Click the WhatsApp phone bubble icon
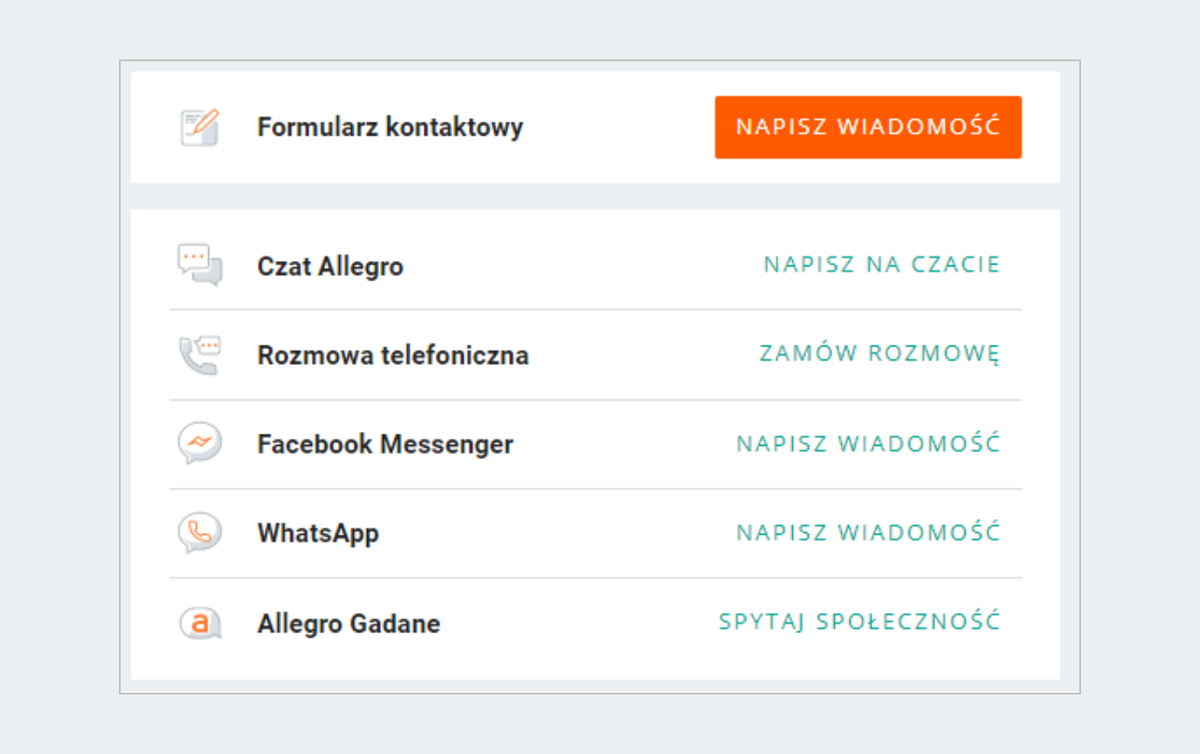This screenshot has width=1200, height=754. tap(200, 532)
